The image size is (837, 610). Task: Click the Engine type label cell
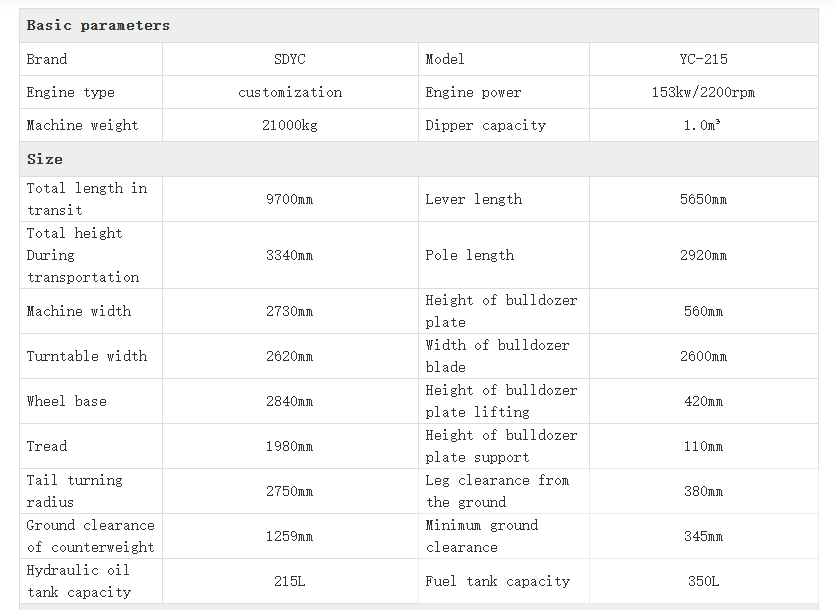click(x=71, y=92)
